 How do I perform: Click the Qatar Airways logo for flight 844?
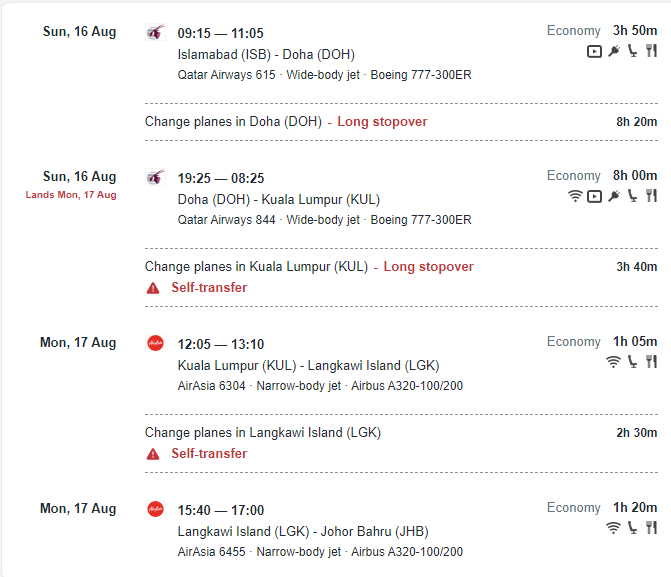[155, 177]
